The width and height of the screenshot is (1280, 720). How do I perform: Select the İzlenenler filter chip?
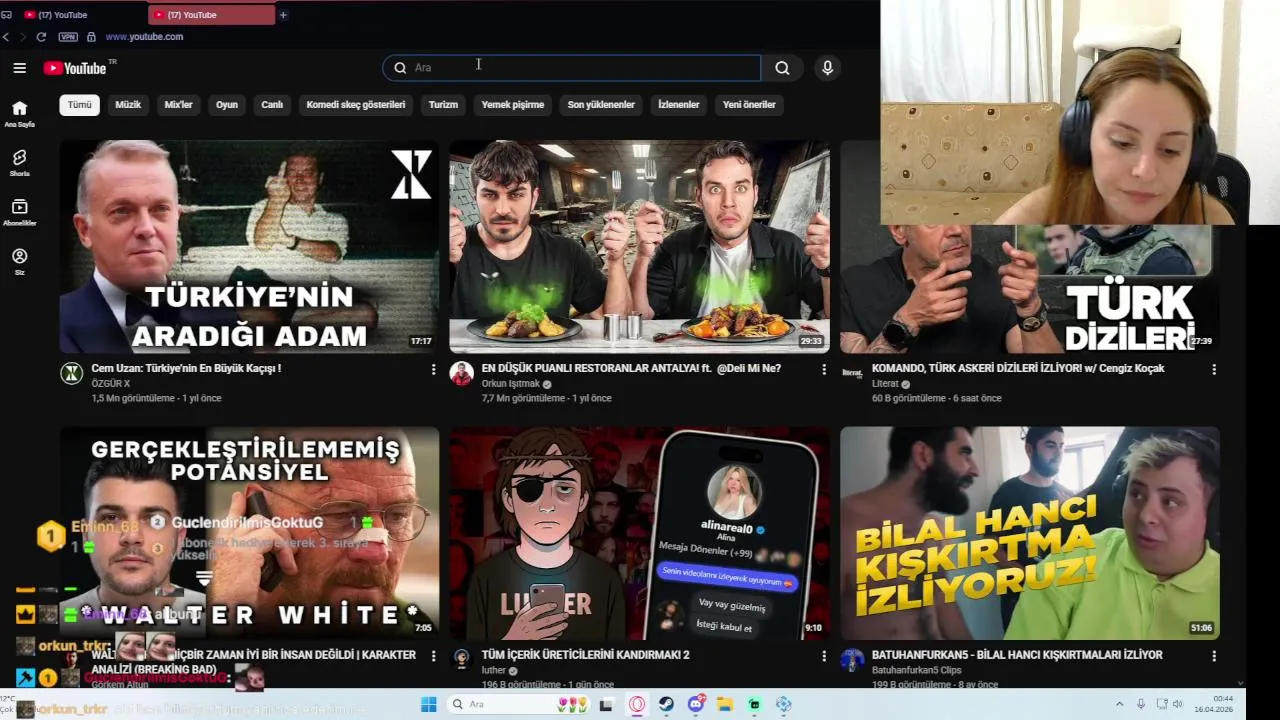click(x=679, y=105)
